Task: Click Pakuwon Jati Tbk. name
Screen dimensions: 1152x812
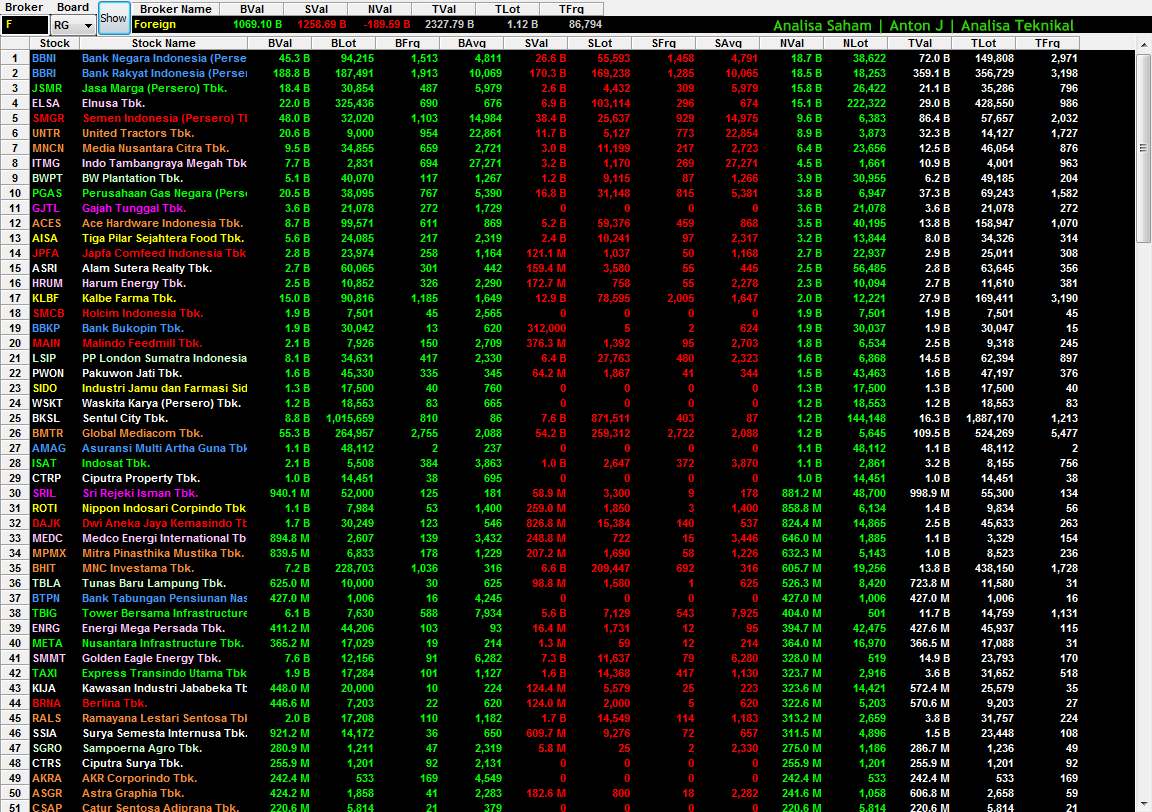Action: pyautogui.click(x=132, y=373)
